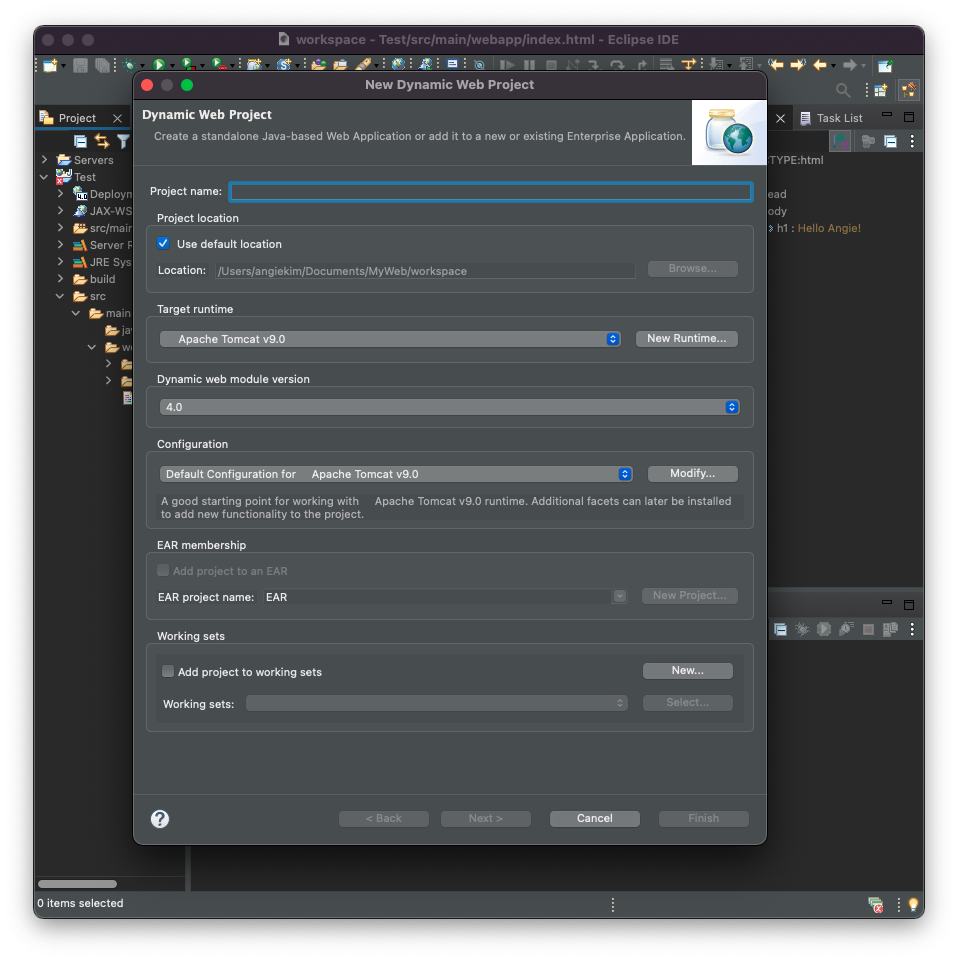Click Collapse All in Project Explorer

coord(80,141)
